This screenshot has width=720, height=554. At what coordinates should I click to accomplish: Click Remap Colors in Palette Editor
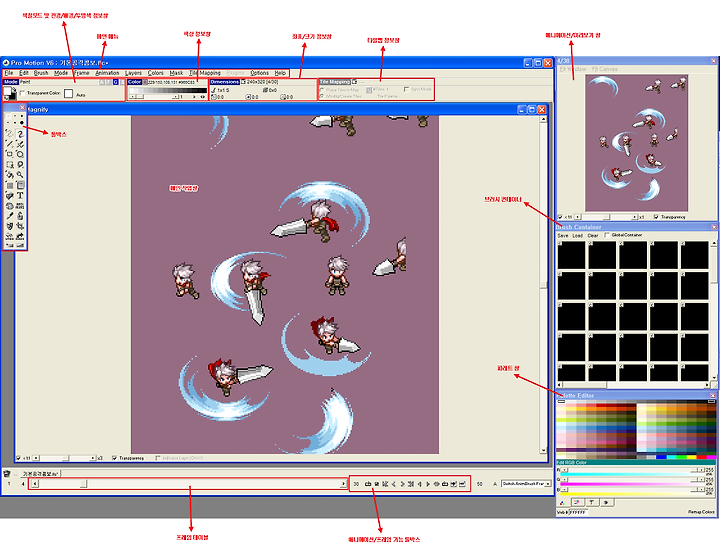[701, 512]
